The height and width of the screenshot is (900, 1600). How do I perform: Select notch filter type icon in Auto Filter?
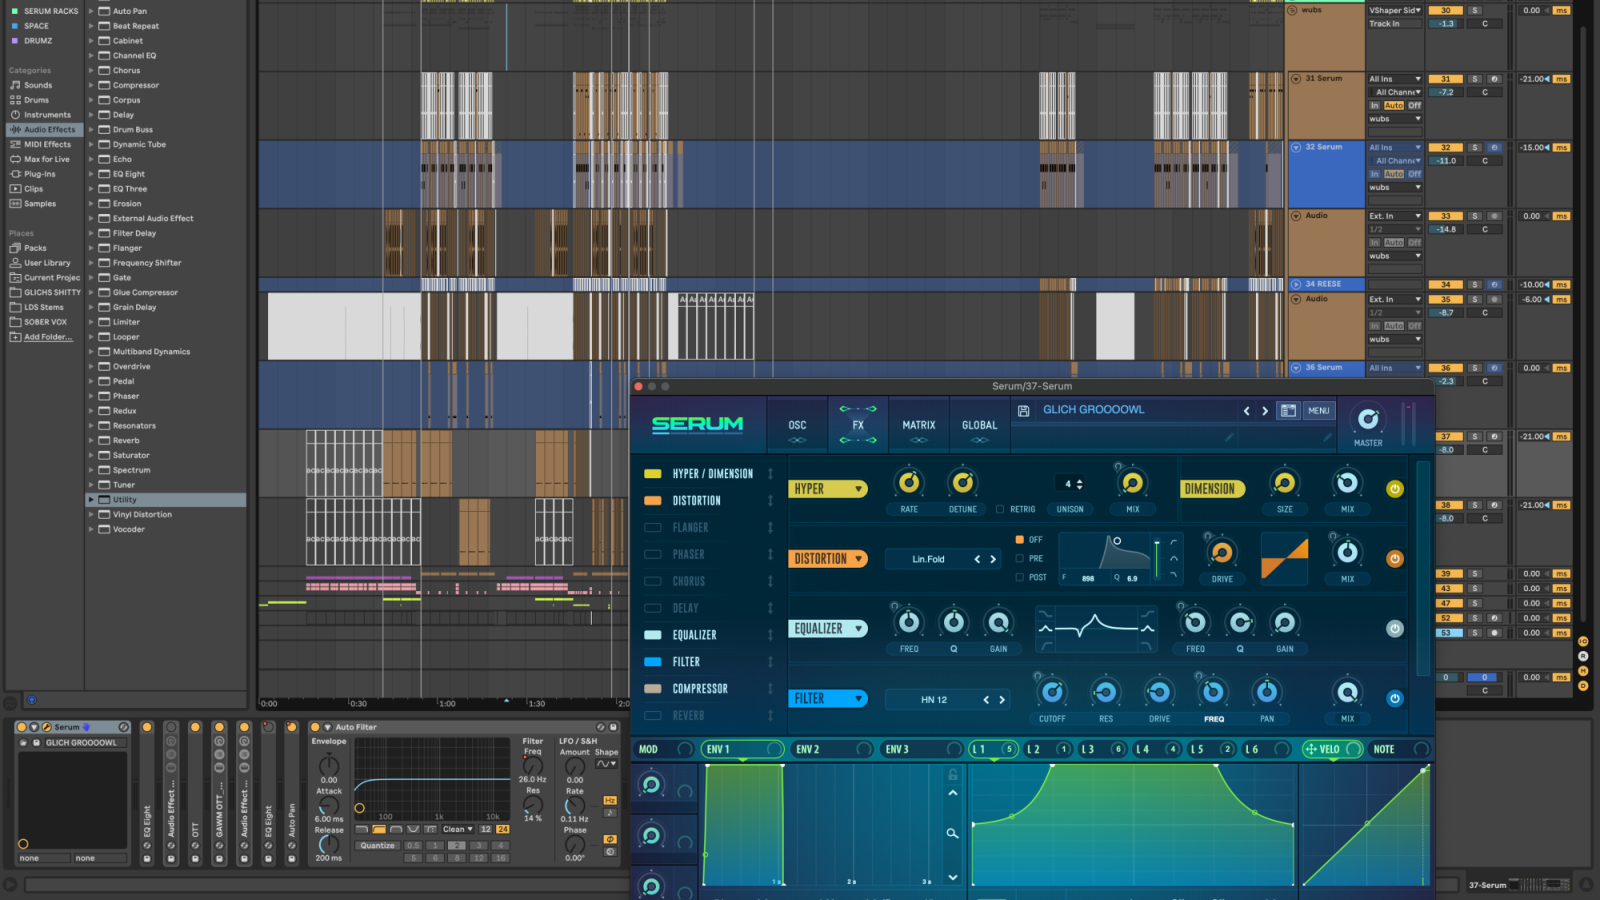(x=413, y=829)
